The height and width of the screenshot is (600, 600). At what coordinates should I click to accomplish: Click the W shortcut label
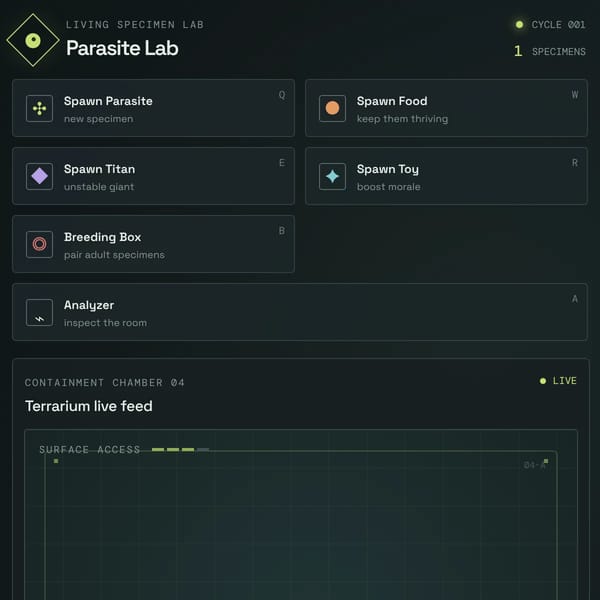click(575, 95)
